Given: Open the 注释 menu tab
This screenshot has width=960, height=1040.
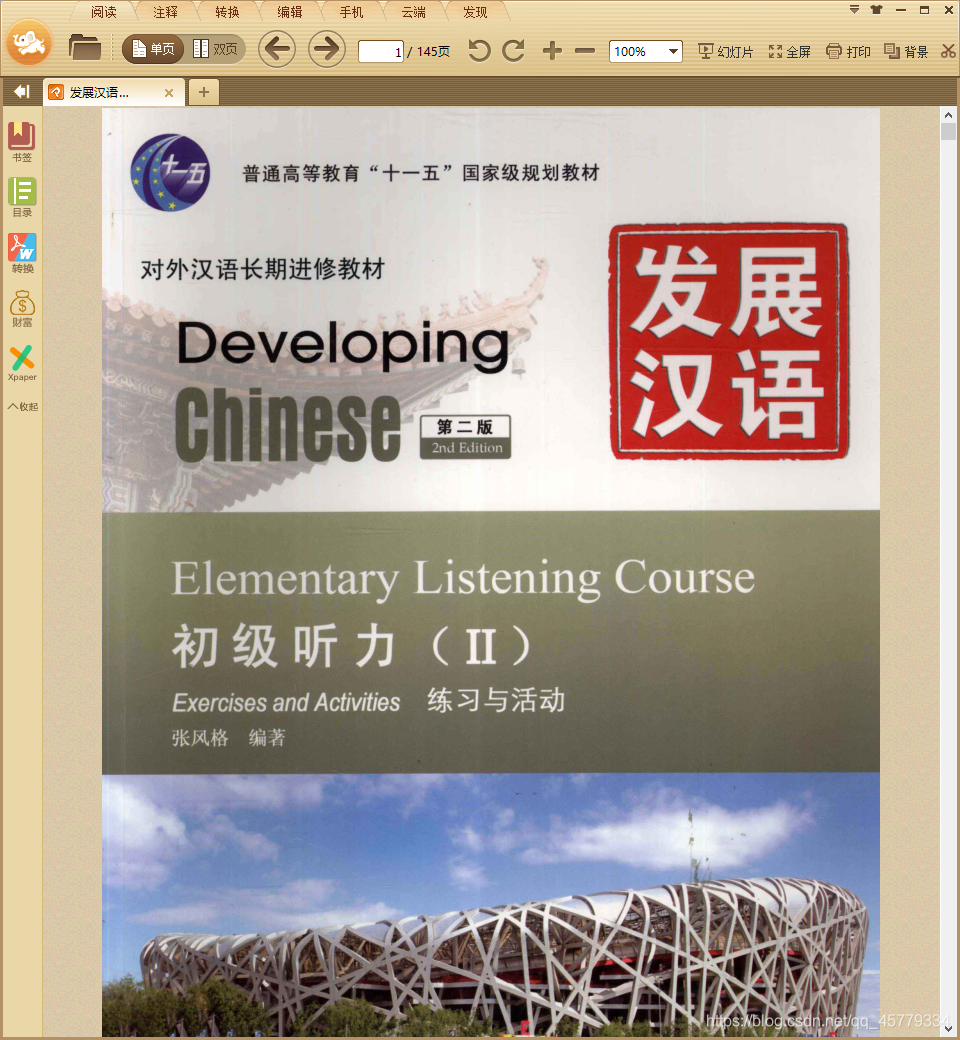Looking at the screenshot, I should point(165,12).
